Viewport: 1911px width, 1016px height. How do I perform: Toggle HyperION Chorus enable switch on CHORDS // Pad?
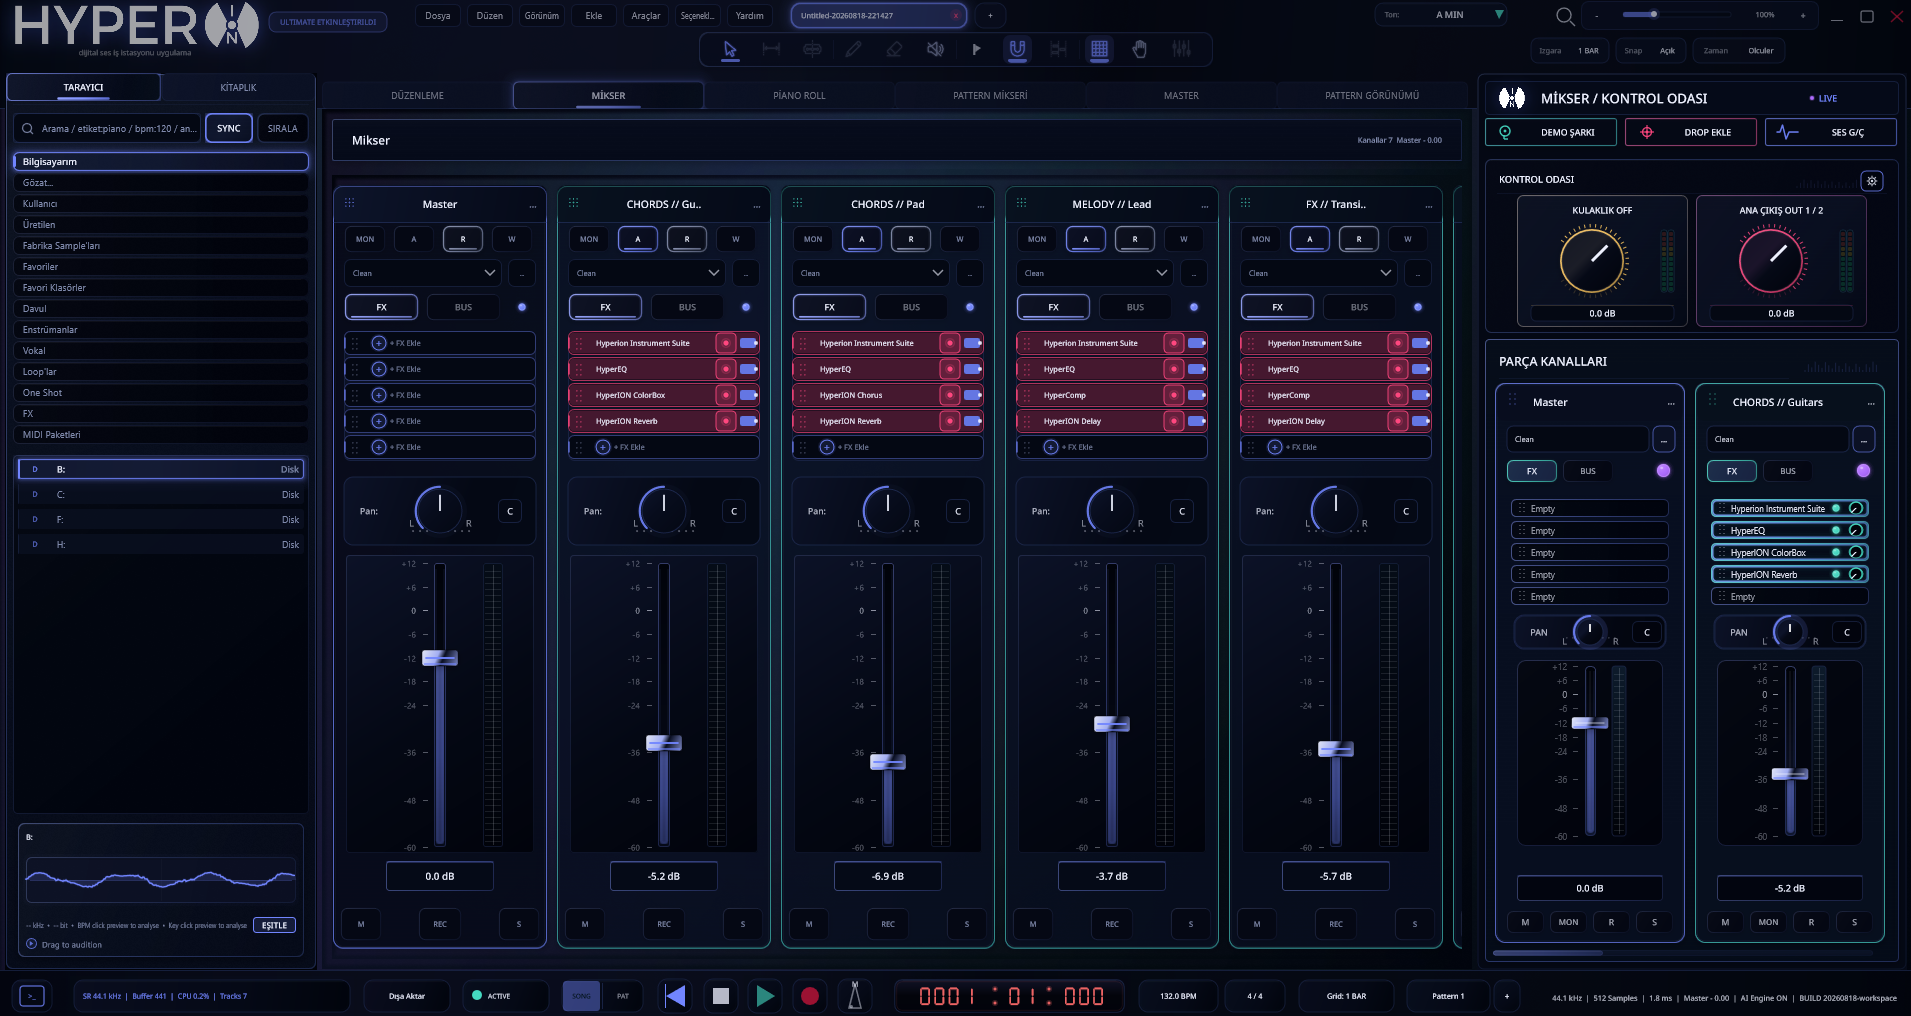(972, 395)
